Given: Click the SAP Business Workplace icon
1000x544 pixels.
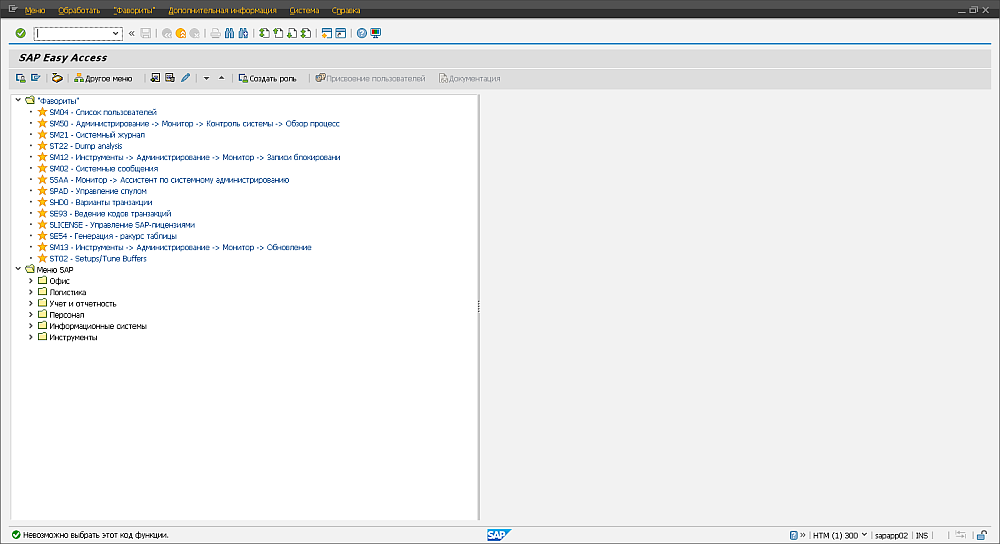Looking at the screenshot, I should (57, 78).
